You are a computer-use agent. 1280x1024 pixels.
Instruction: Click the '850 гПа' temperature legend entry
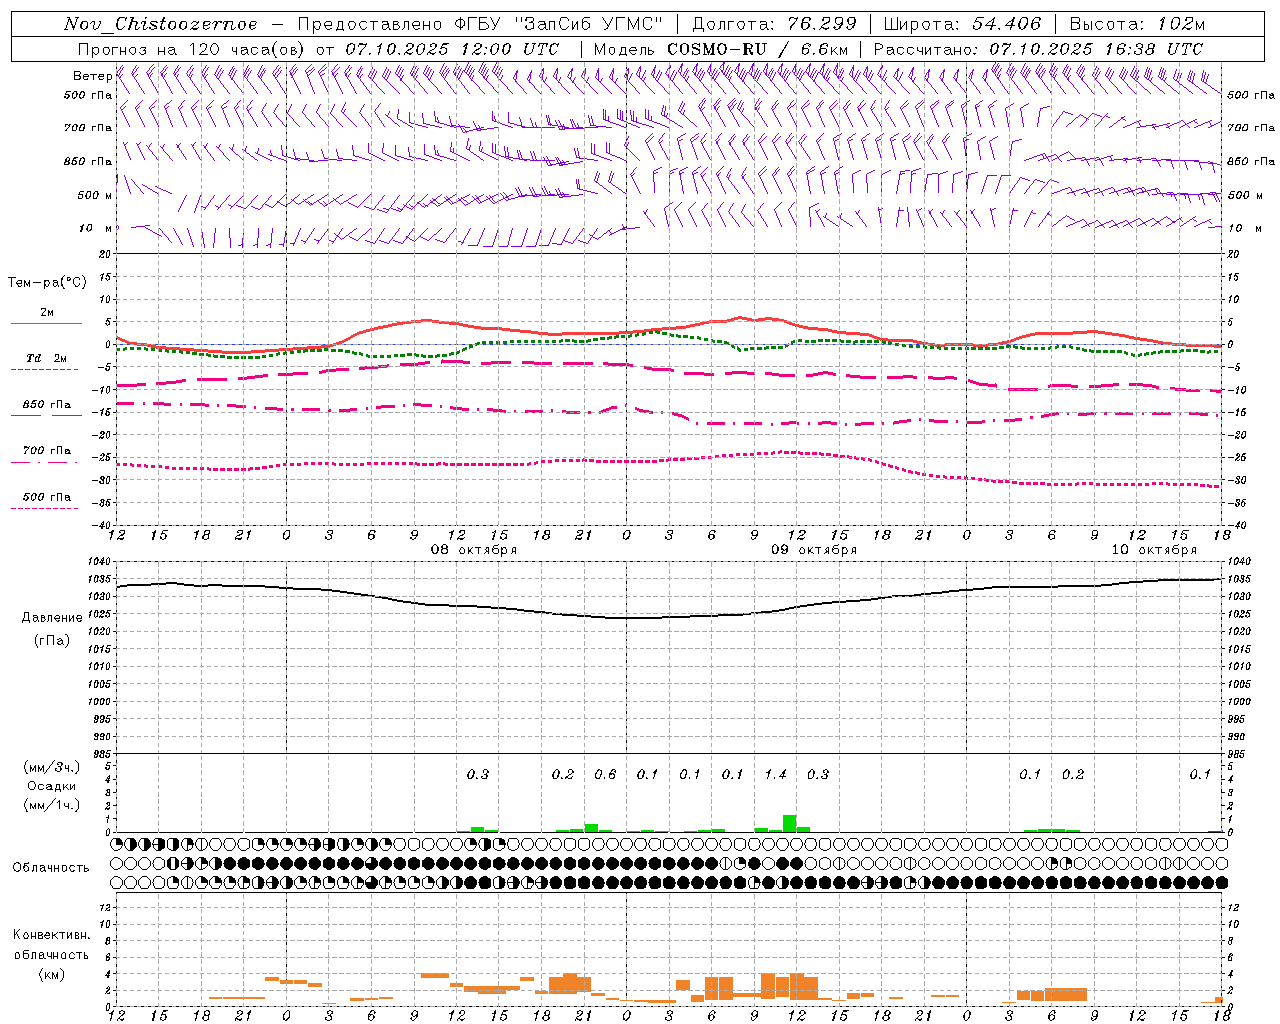47,405
